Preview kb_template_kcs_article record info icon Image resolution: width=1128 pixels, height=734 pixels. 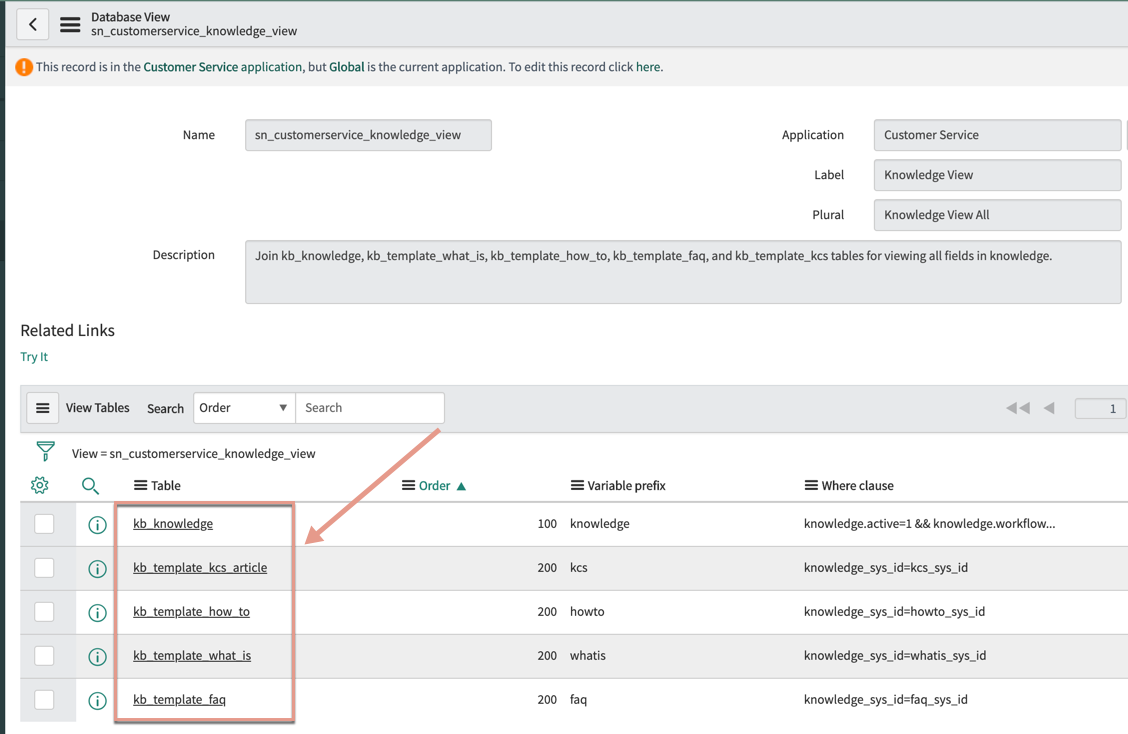97,568
